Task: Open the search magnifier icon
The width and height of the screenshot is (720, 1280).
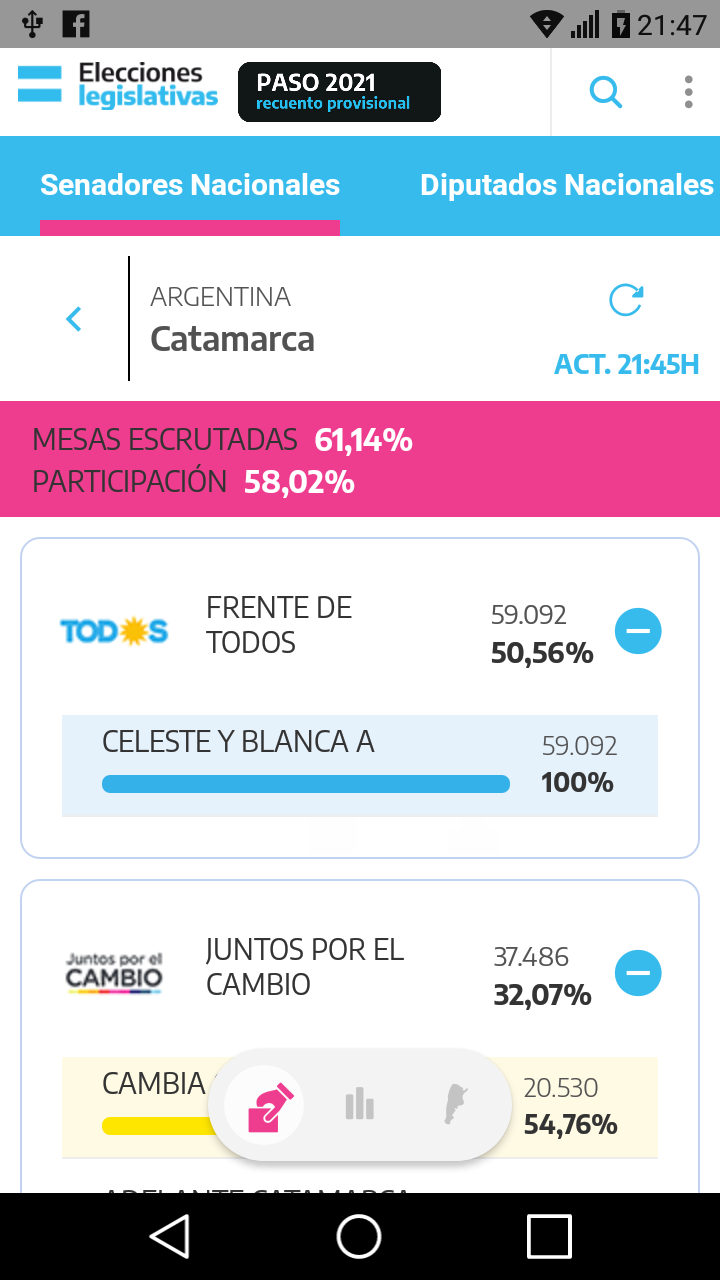Action: 606,92
